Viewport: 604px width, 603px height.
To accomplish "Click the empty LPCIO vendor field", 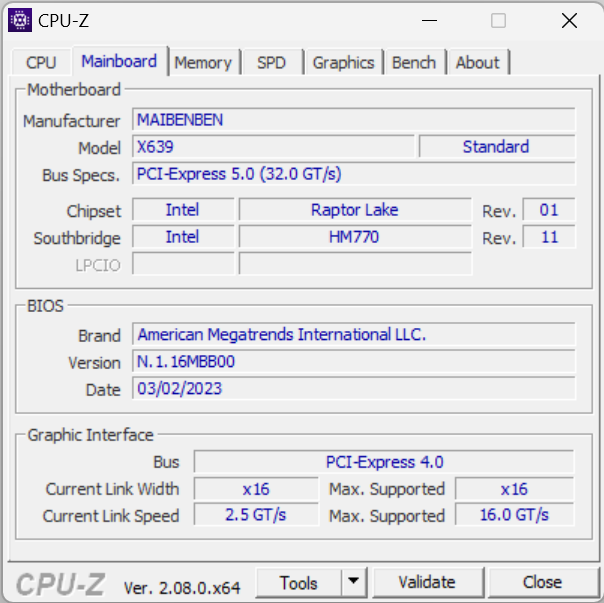I will (183, 264).
